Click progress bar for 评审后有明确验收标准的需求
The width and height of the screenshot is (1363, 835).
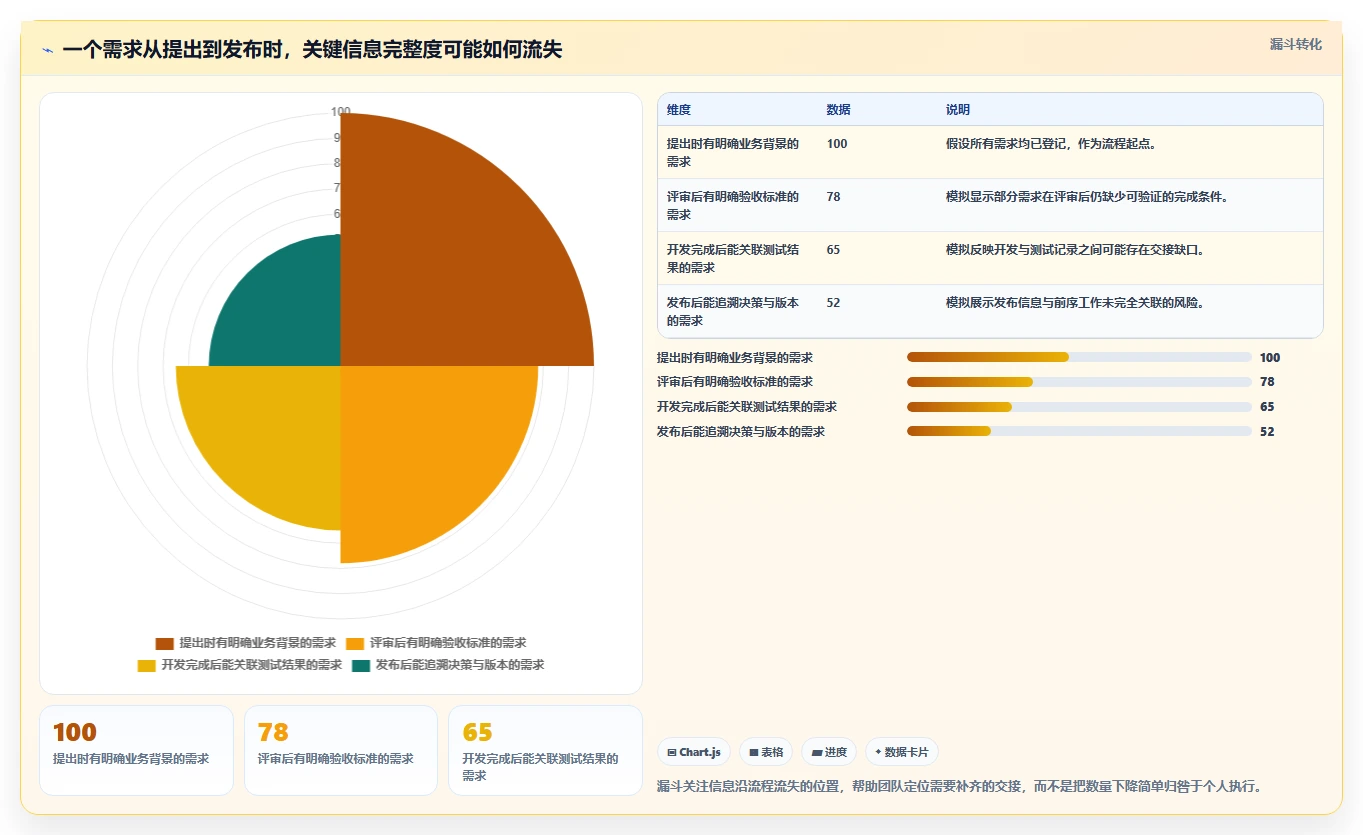point(1079,382)
